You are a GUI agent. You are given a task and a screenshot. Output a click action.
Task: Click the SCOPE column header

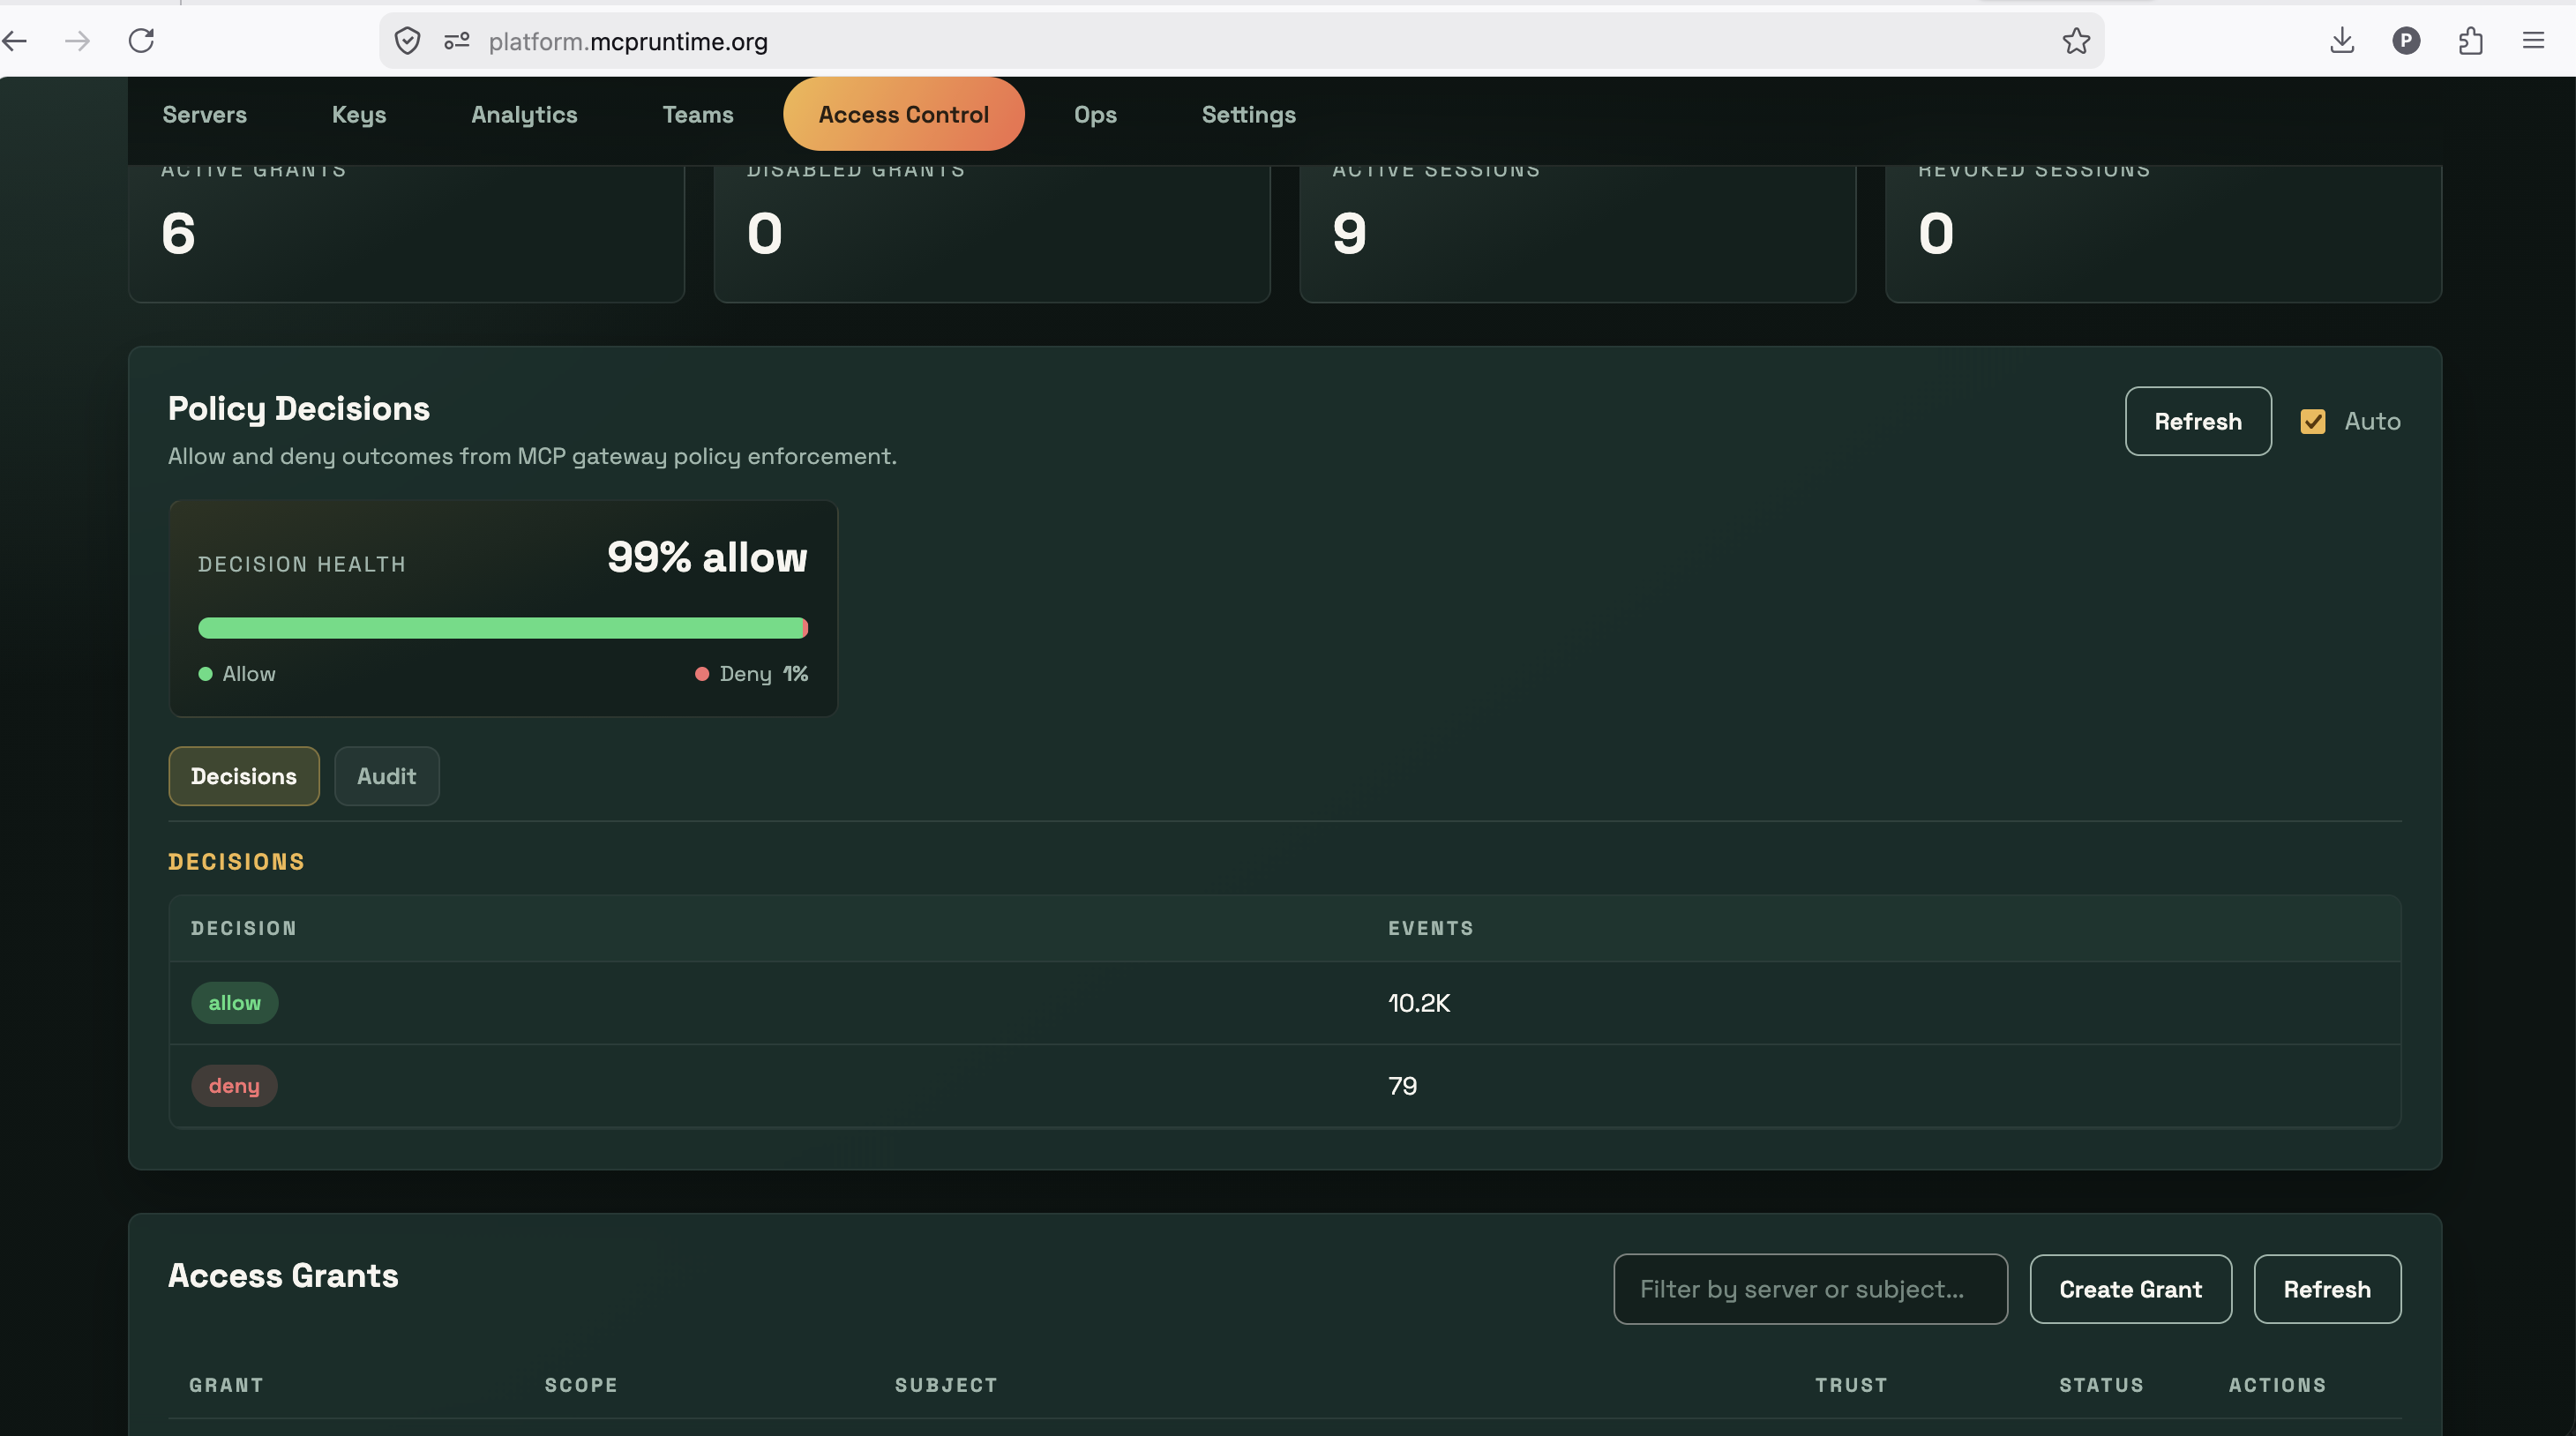[x=581, y=1385]
